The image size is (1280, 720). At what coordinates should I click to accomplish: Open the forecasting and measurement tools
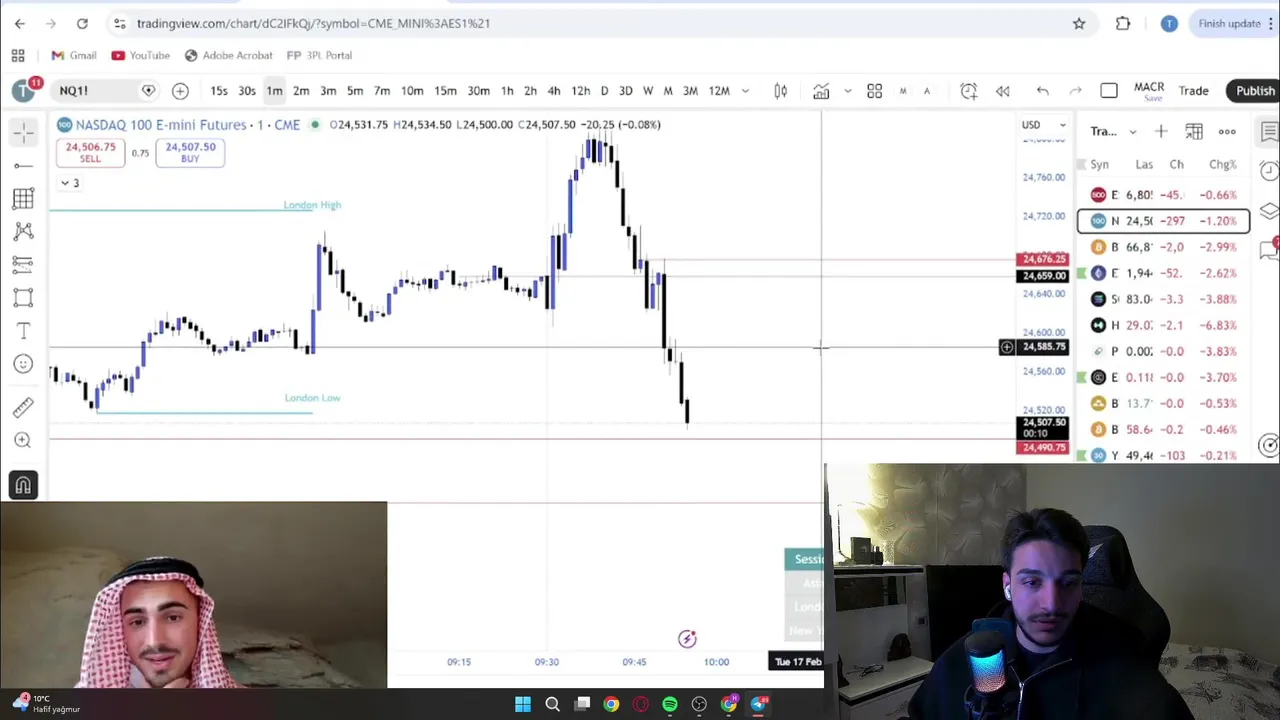(x=23, y=264)
